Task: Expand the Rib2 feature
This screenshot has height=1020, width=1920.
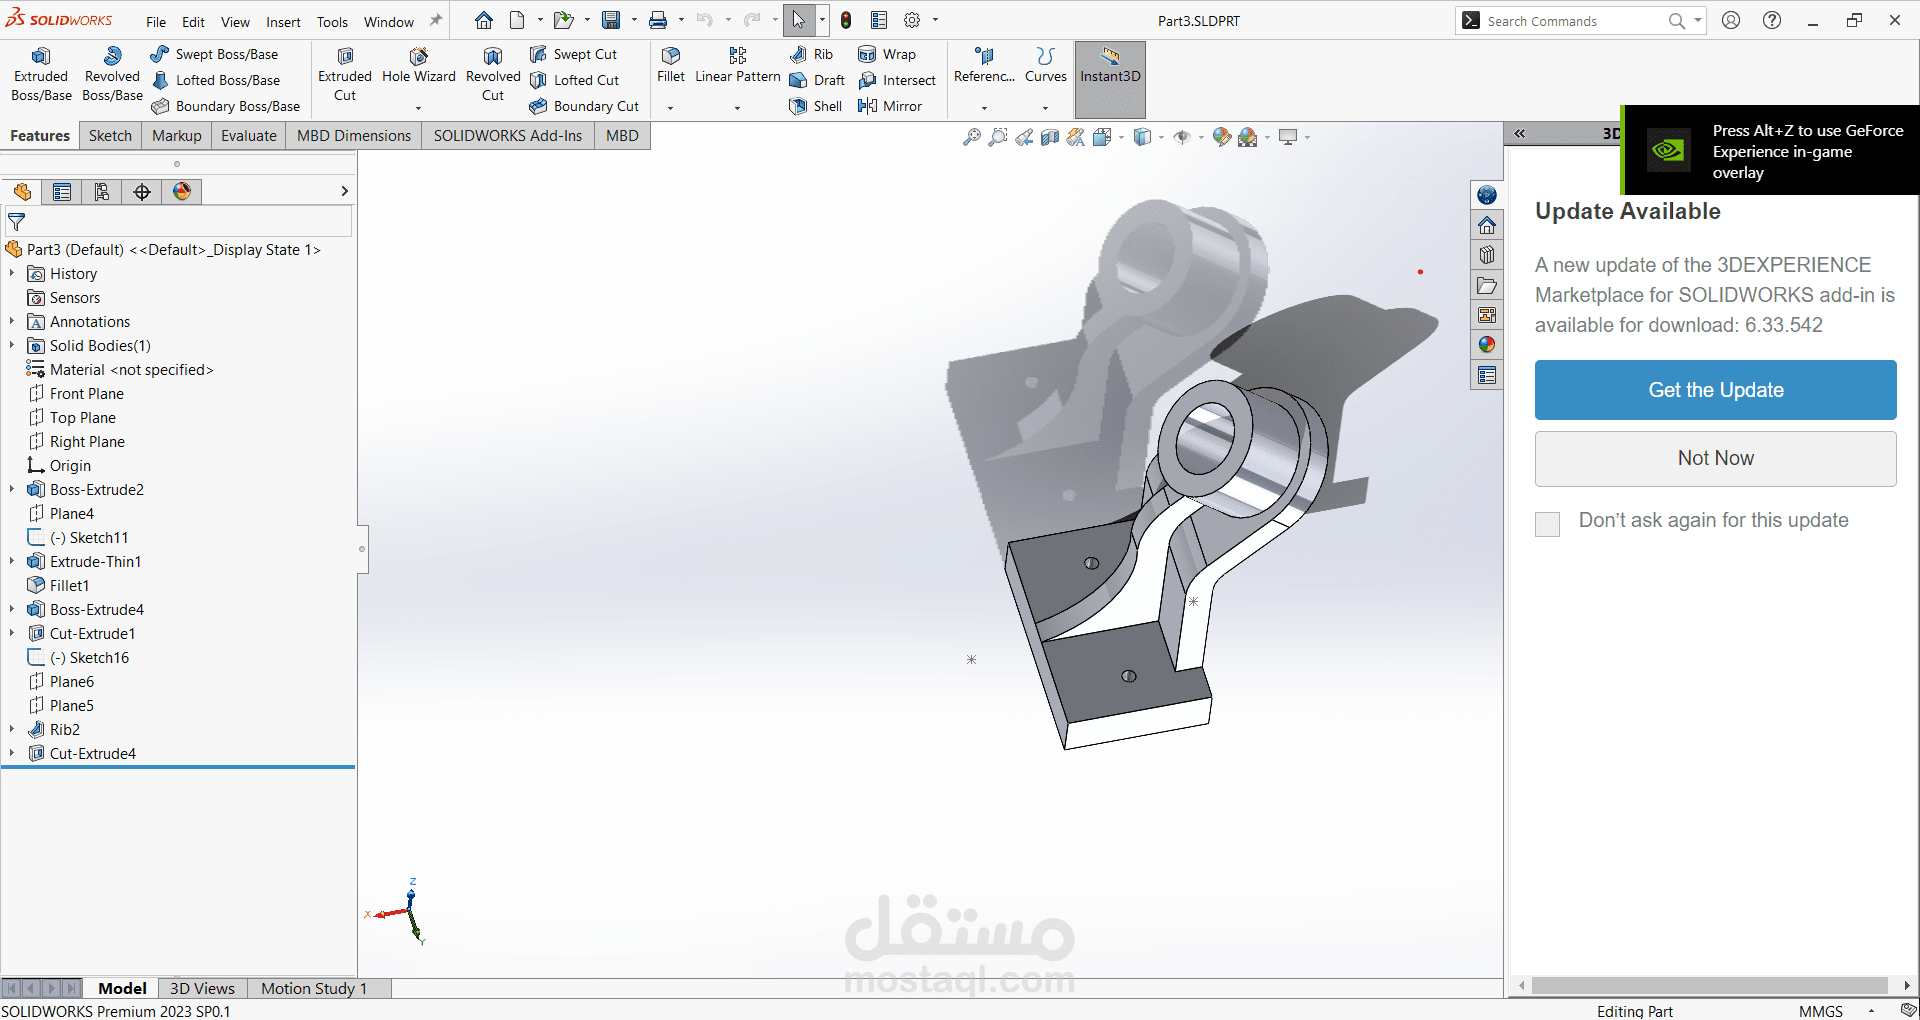Action: tap(12, 729)
